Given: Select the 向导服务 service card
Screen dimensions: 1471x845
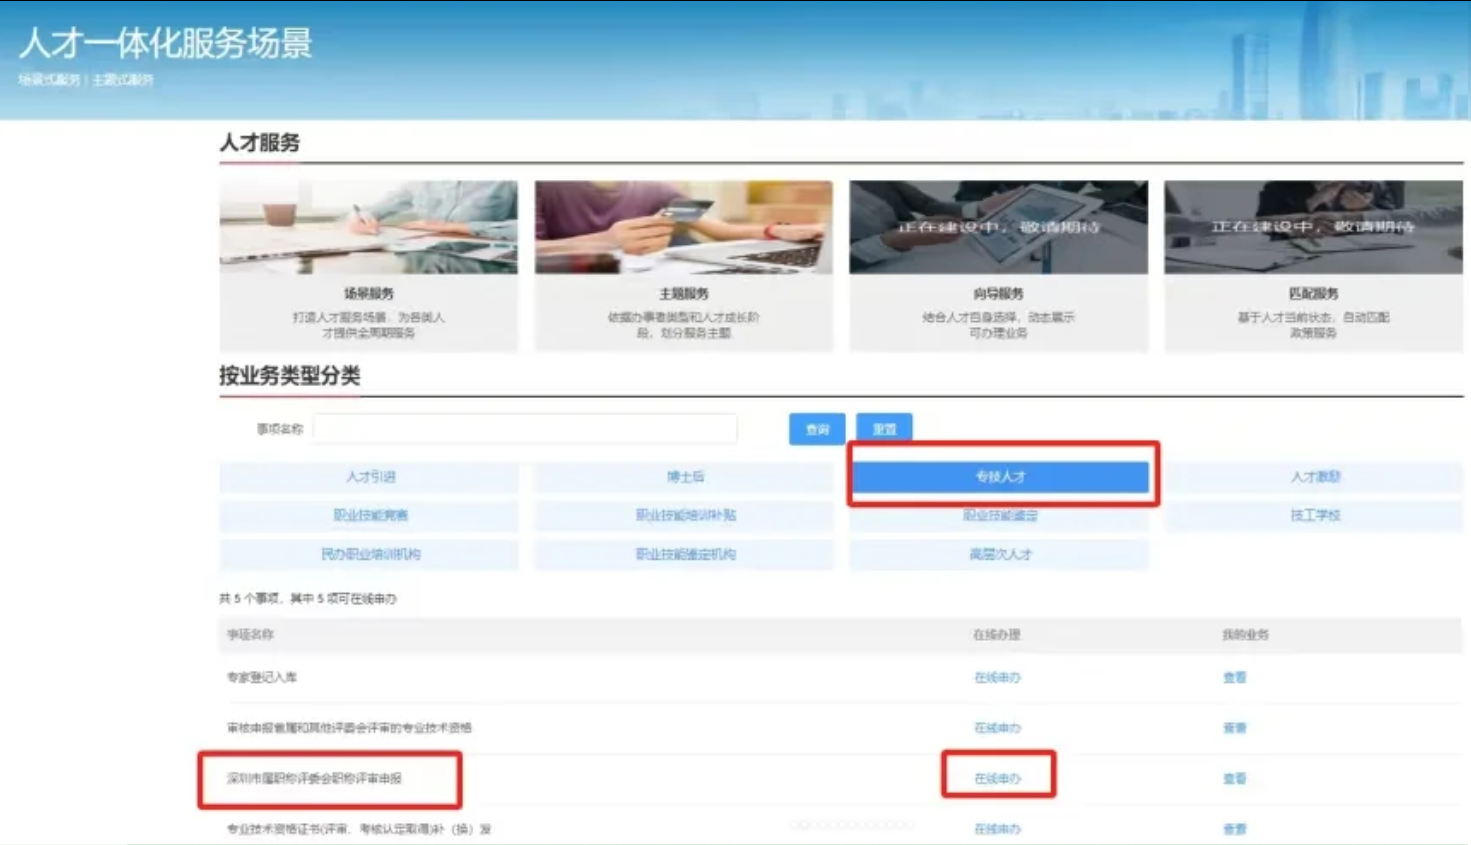Looking at the screenshot, I should click(998, 265).
